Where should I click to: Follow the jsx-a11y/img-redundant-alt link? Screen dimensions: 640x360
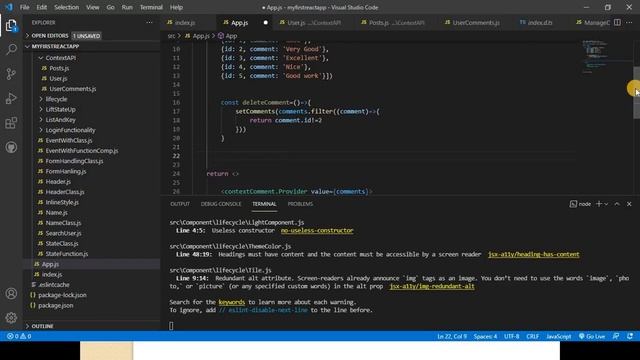click(432, 286)
